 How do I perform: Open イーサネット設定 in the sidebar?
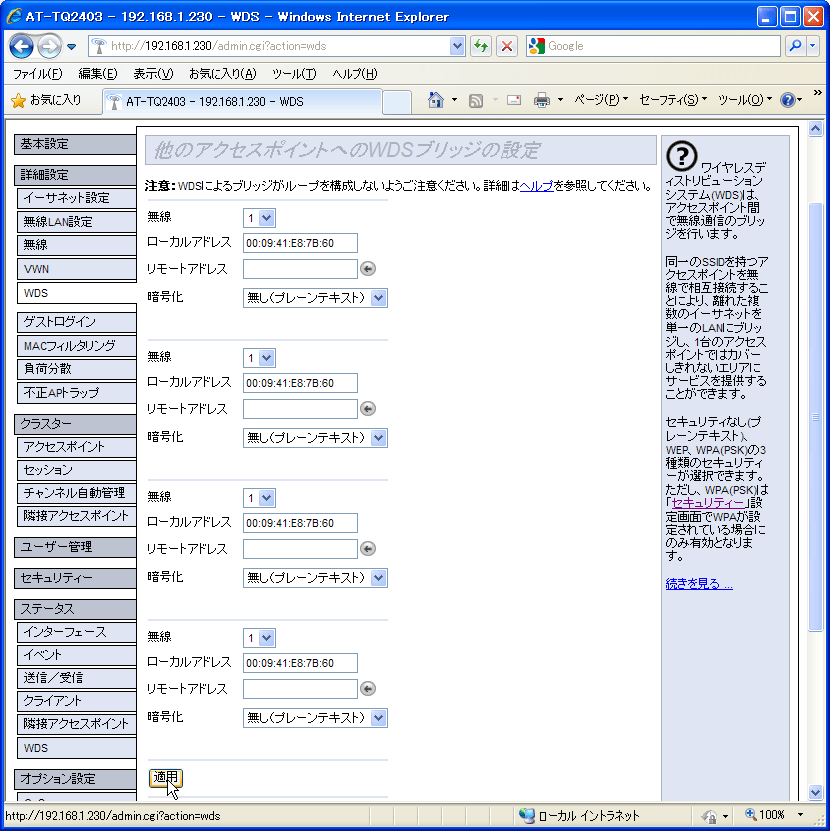77,198
